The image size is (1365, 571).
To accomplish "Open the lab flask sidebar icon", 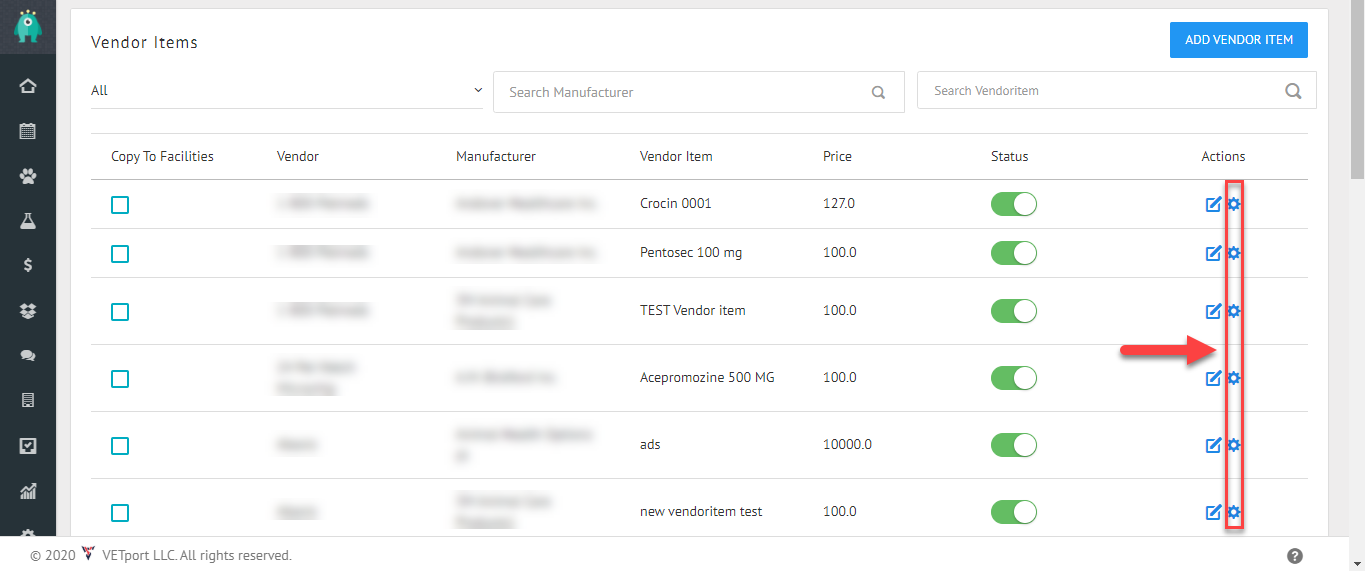I will point(28,221).
